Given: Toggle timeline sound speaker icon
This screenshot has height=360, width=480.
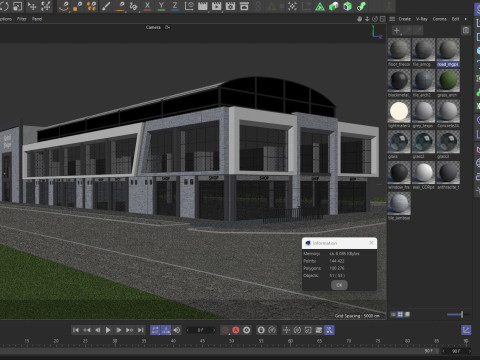Looking at the screenshot, I should [177, 330].
